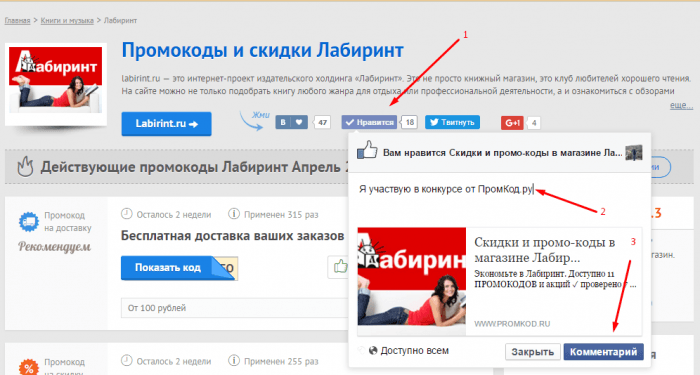This screenshot has width=700, height=375.
Task: Open the Лабиринт preview image in popup
Action: (x=412, y=282)
